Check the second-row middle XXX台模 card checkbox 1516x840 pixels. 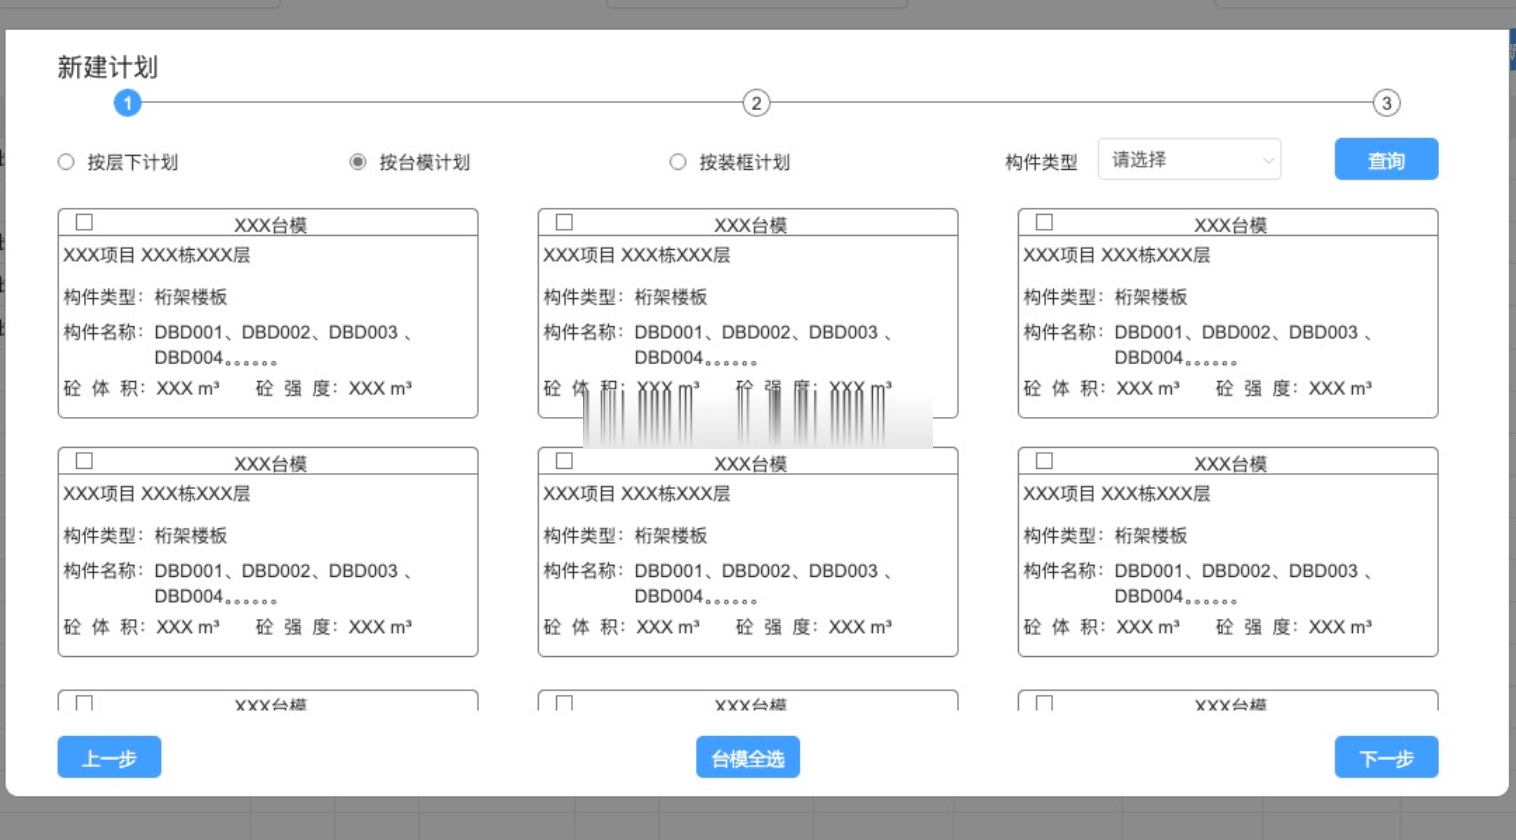tap(564, 461)
